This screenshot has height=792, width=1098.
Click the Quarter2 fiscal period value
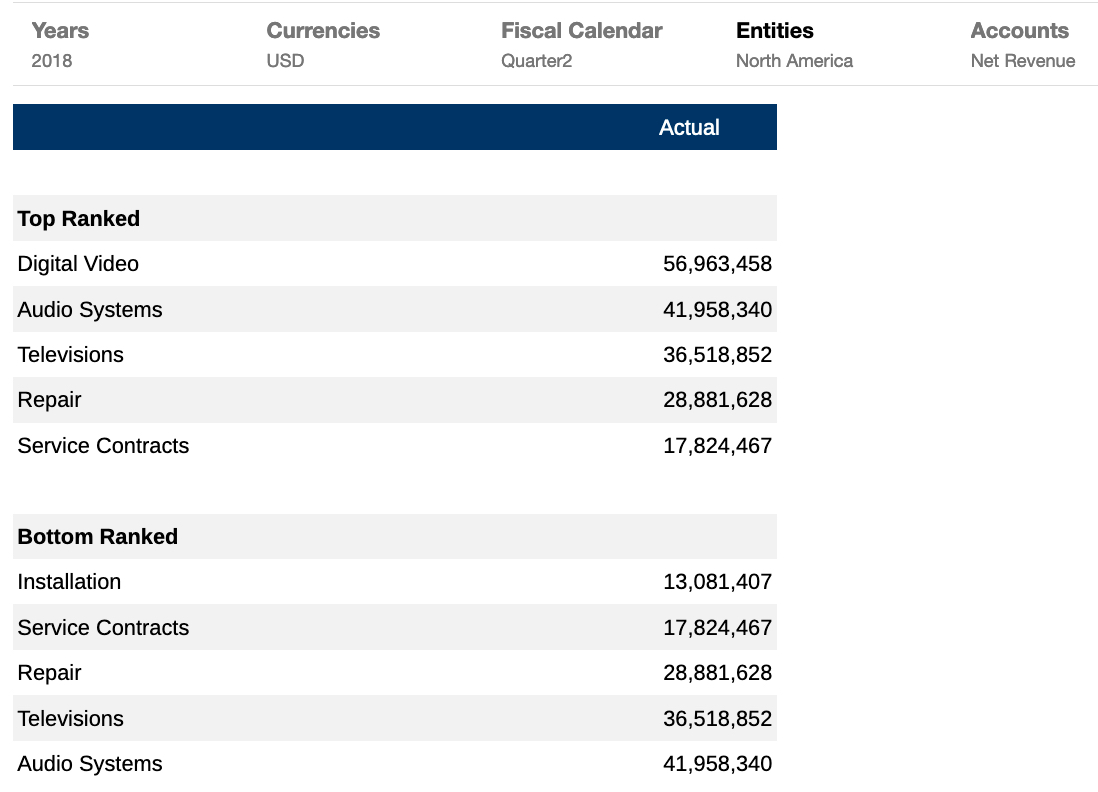[537, 61]
